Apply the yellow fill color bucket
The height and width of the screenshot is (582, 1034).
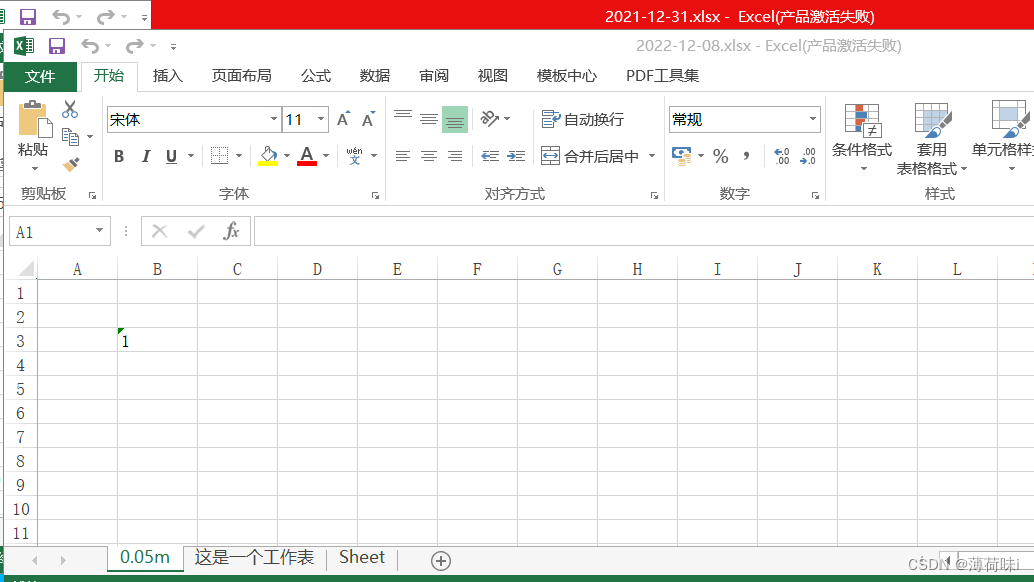(x=268, y=156)
